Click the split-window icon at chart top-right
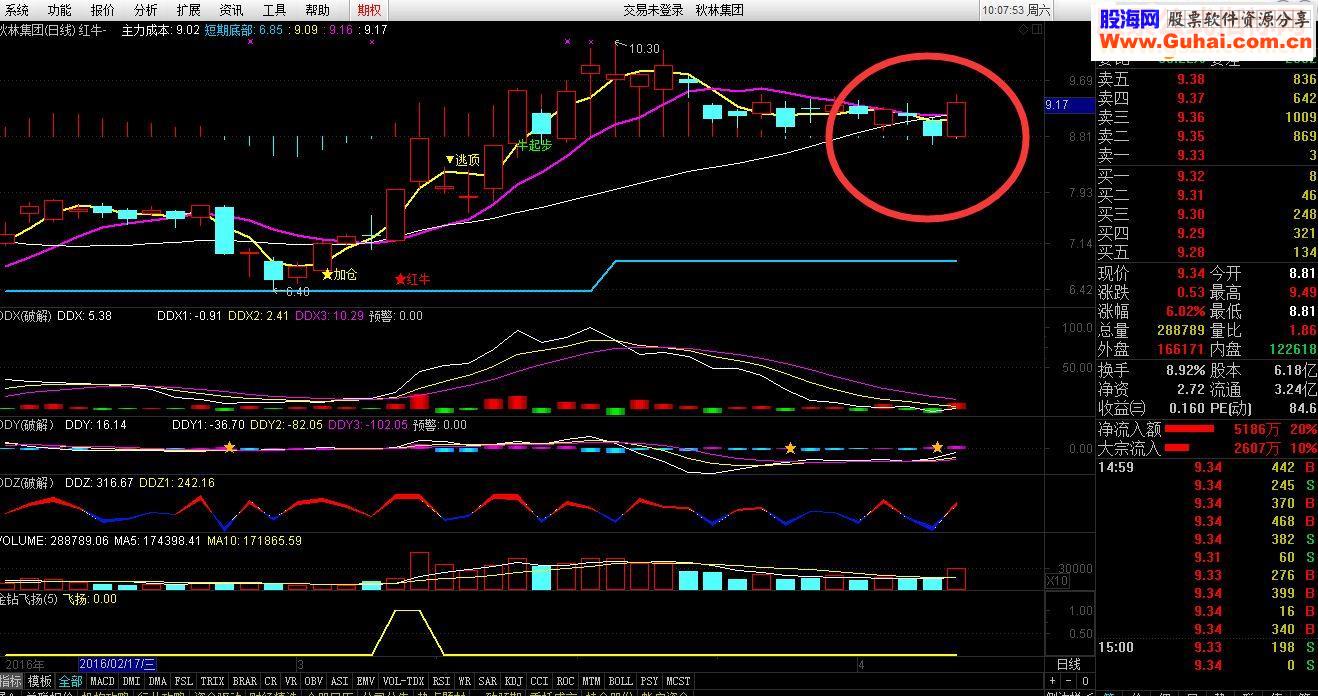 1036,30
